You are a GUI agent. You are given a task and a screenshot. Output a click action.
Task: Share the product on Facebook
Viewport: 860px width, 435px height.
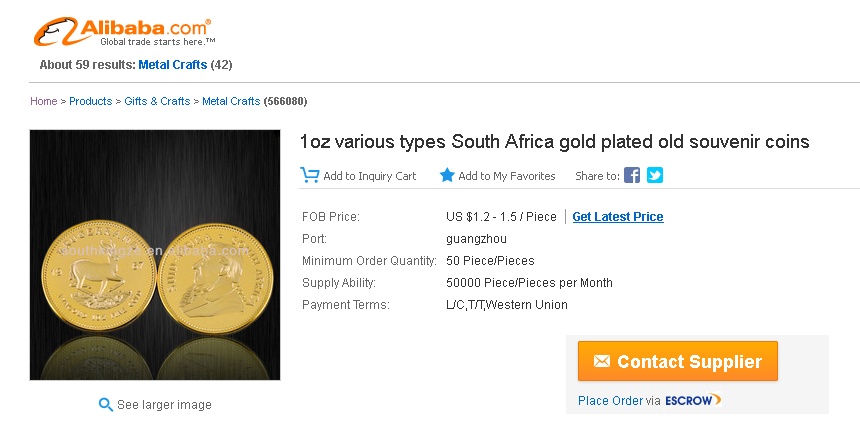(x=632, y=175)
